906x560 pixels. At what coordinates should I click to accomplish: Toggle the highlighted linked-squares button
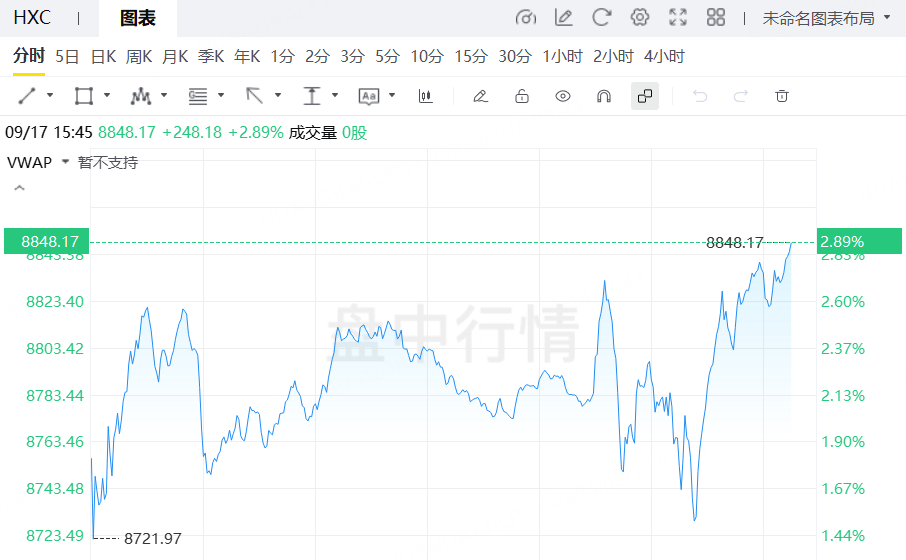coord(645,96)
